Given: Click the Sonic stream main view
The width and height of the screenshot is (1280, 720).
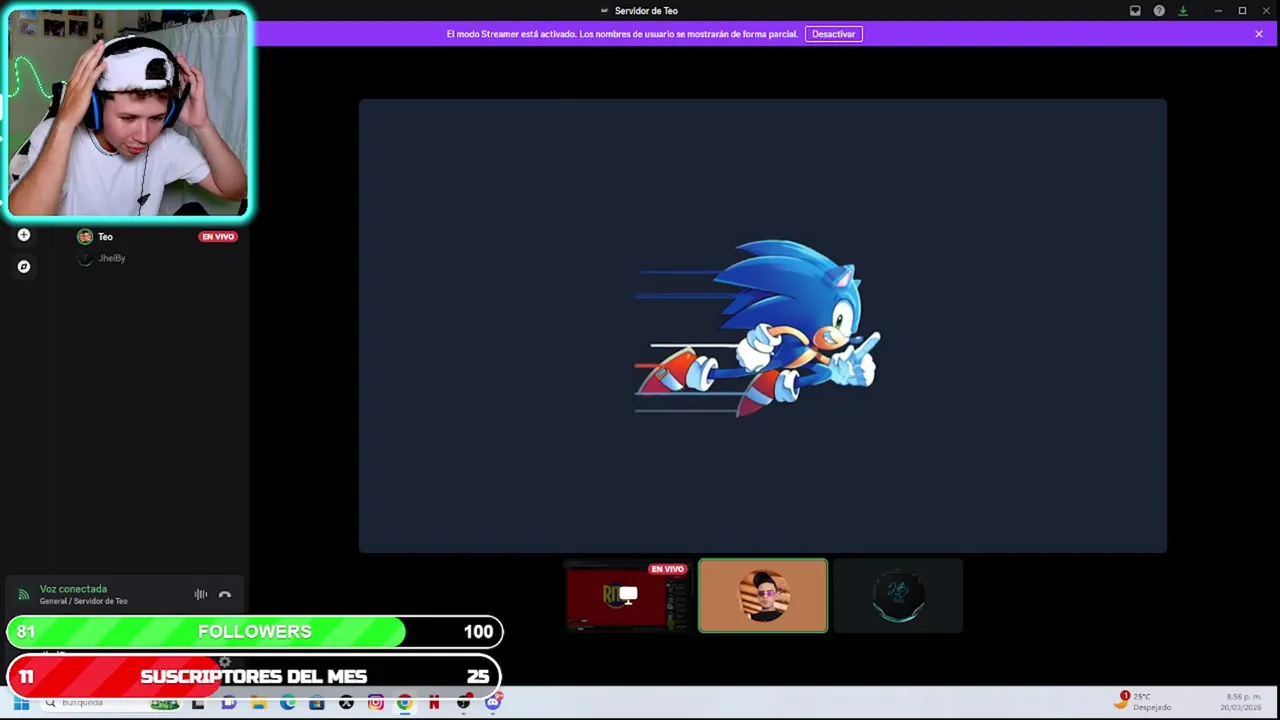Looking at the screenshot, I should (763, 325).
